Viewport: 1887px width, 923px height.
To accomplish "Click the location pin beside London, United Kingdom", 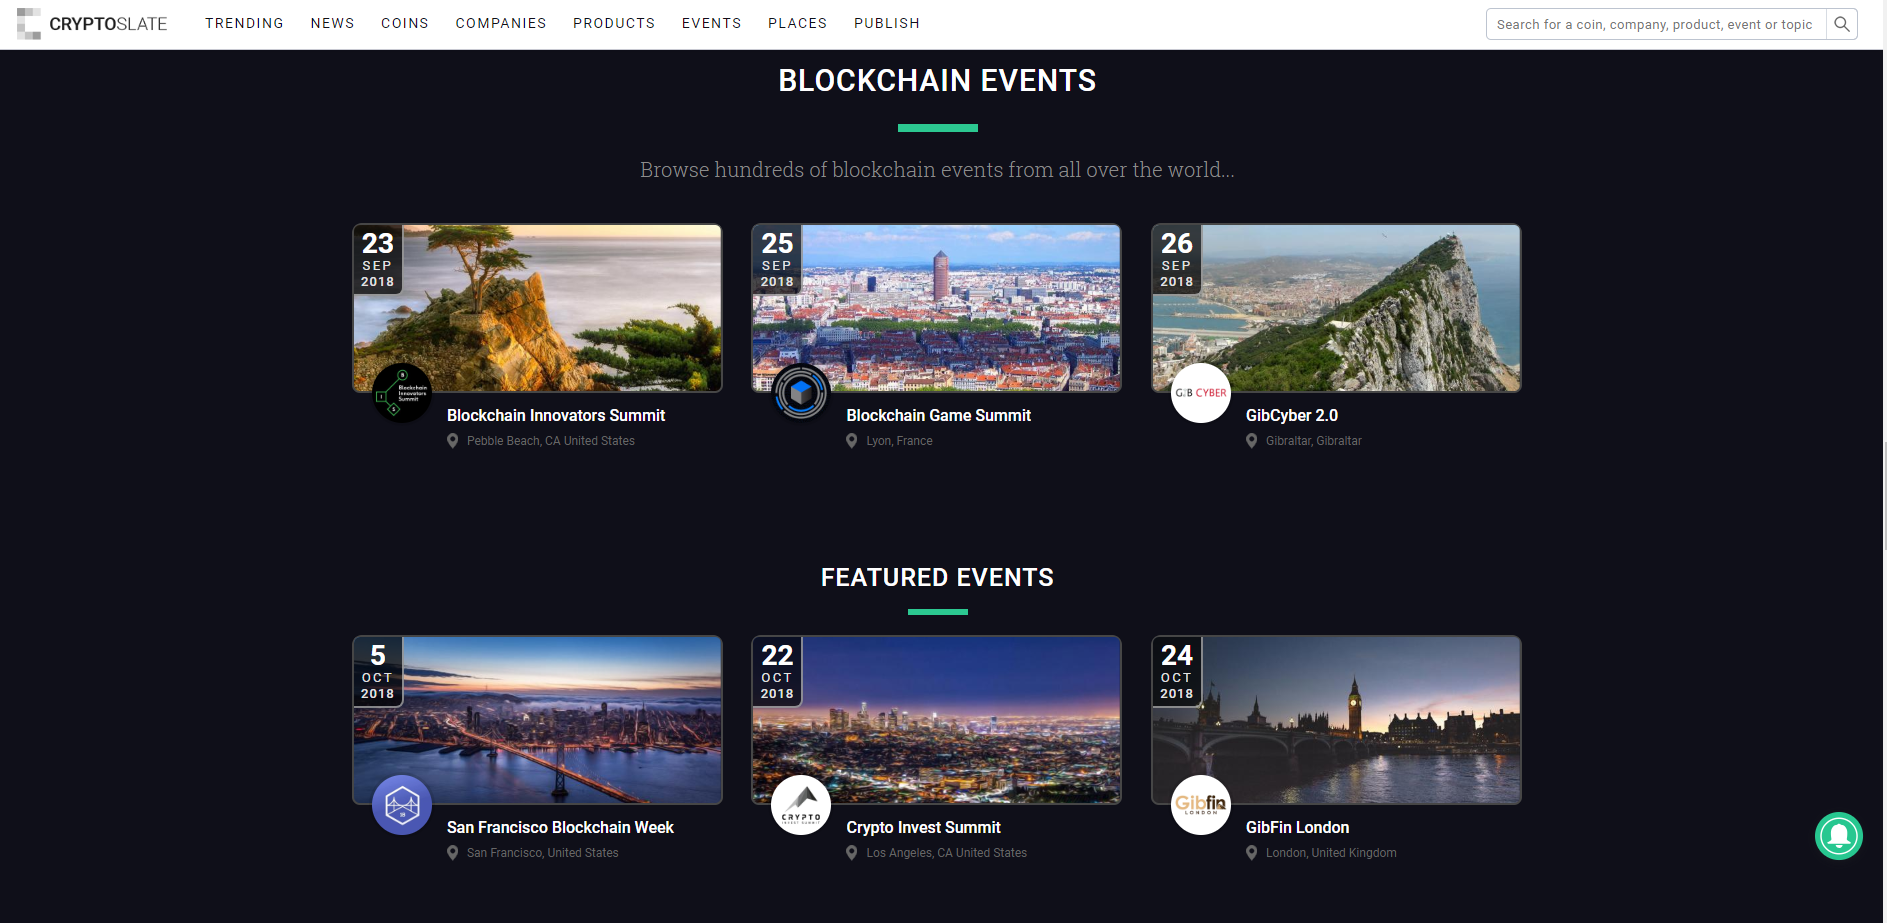I will click(x=1252, y=853).
